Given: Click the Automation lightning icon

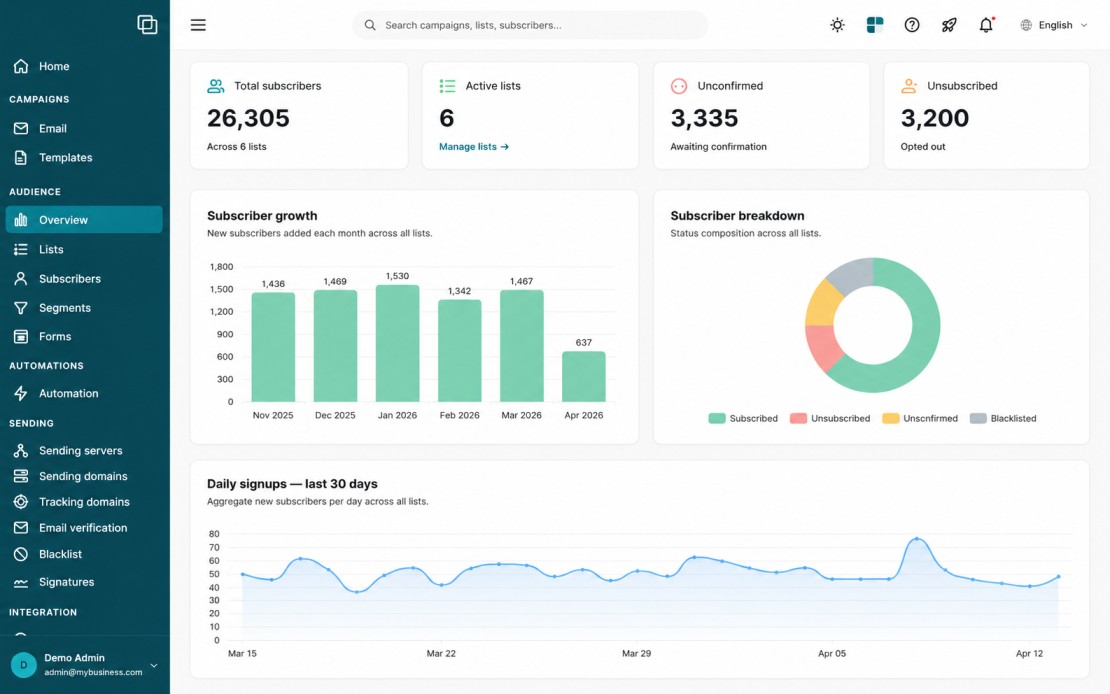Looking at the screenshot, I should pos(21,393).
